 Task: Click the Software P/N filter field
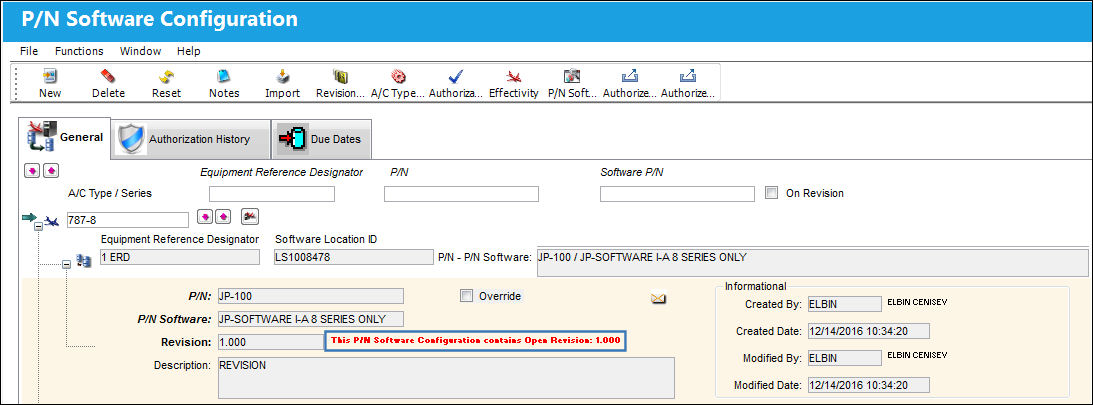(678, 194)
